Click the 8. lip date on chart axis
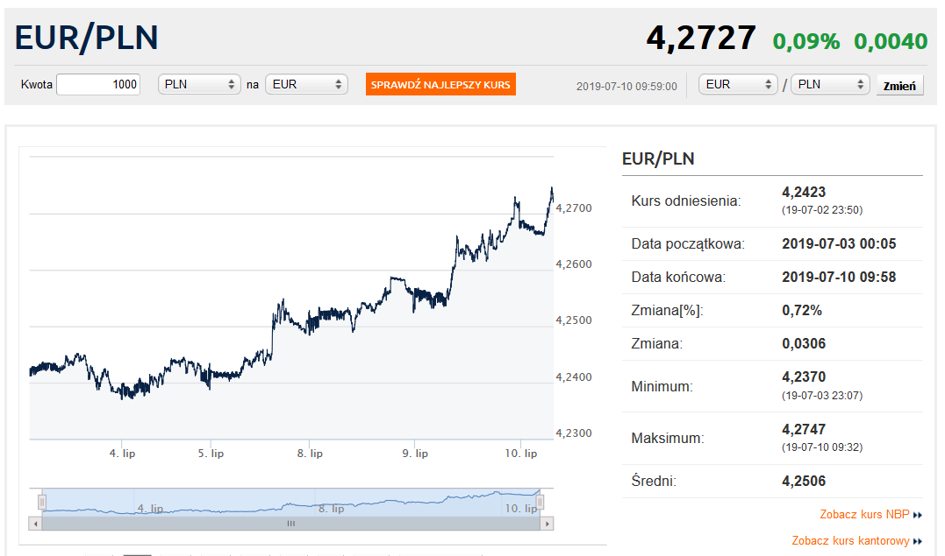The image size is (945, 556). coord(310,454)
